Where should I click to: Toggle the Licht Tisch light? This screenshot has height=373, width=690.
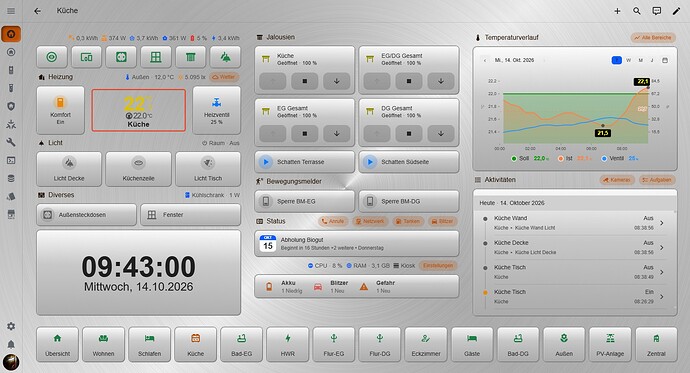pyautogui.click(x=208, y=169)
